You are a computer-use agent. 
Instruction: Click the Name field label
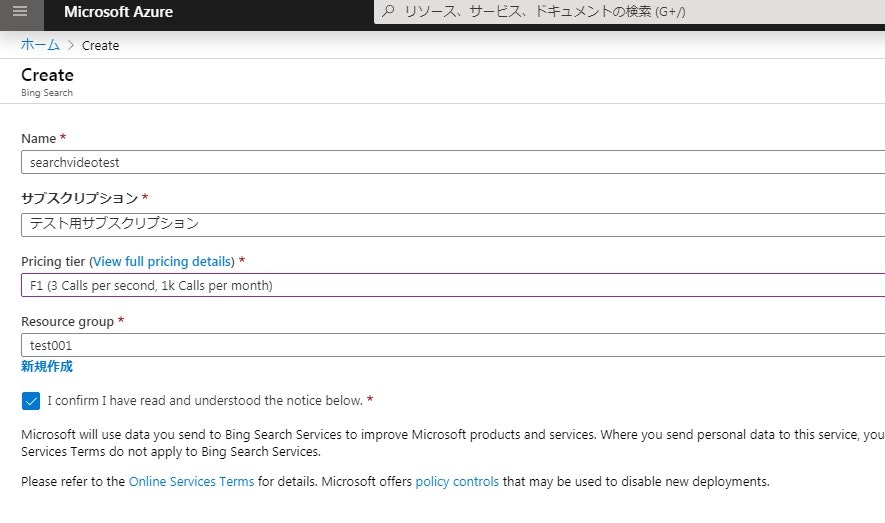[38, 139]
